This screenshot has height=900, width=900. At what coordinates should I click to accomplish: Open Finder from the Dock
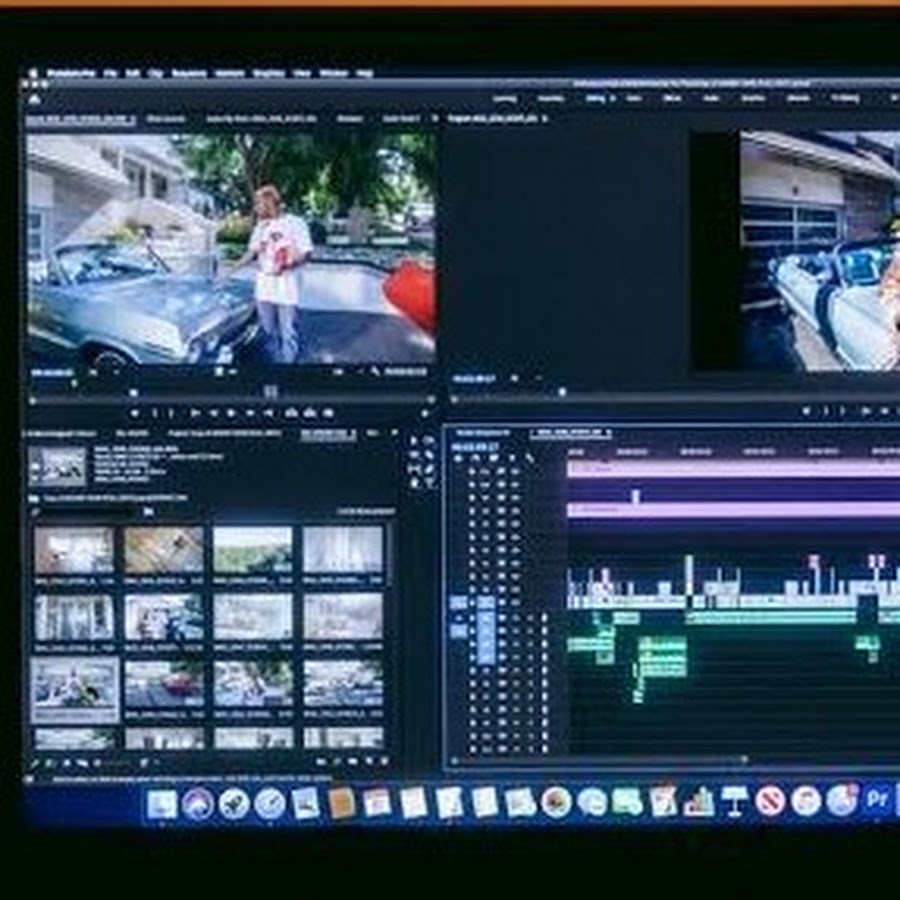(x=162, y=803)
